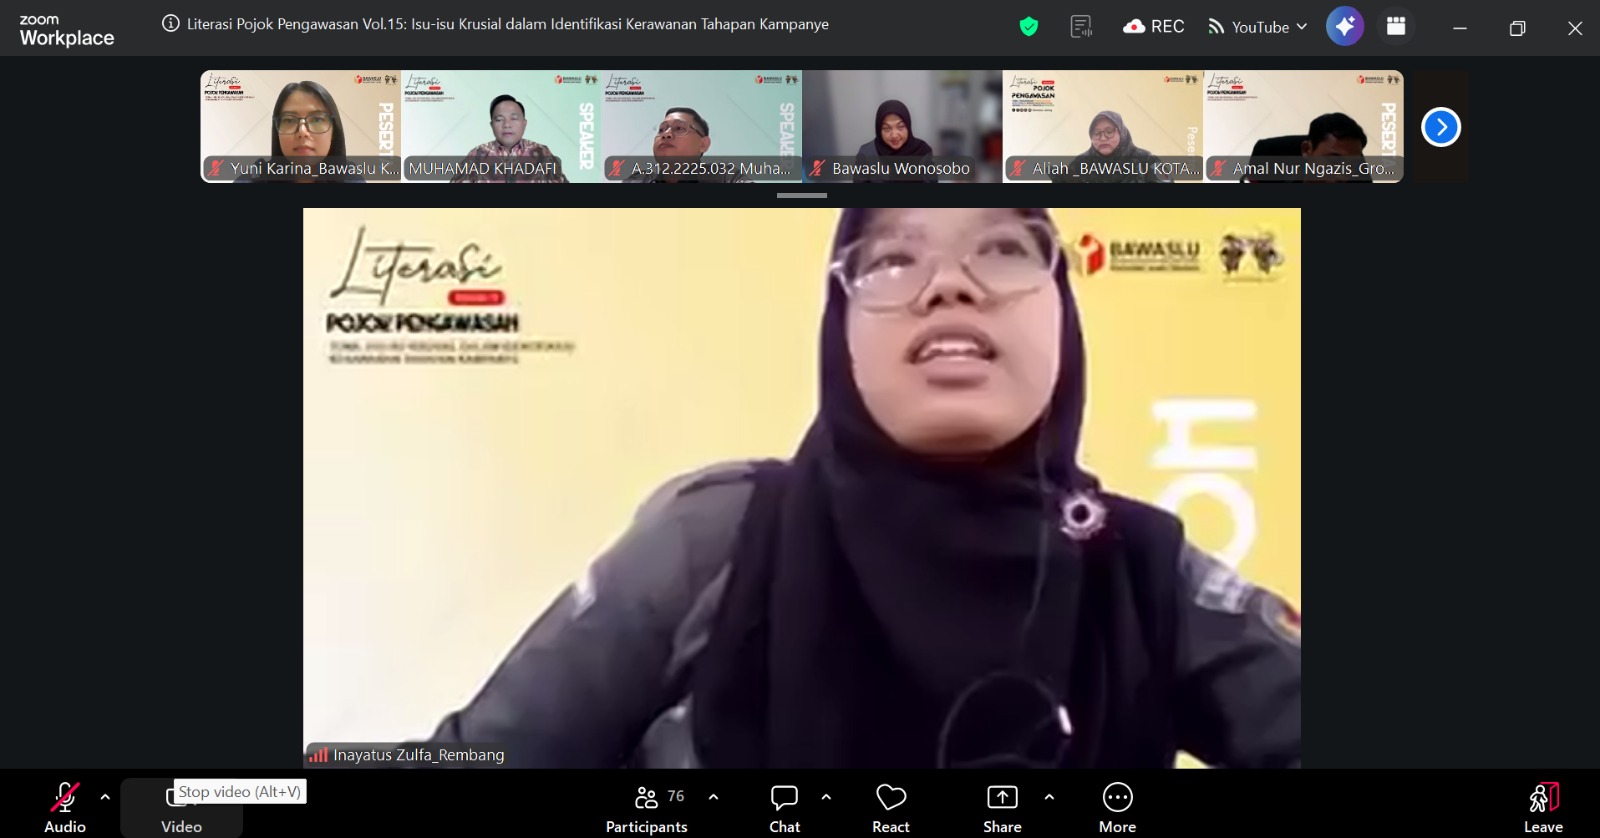Expand audio settings arrow next to Audio

(105, 797)
